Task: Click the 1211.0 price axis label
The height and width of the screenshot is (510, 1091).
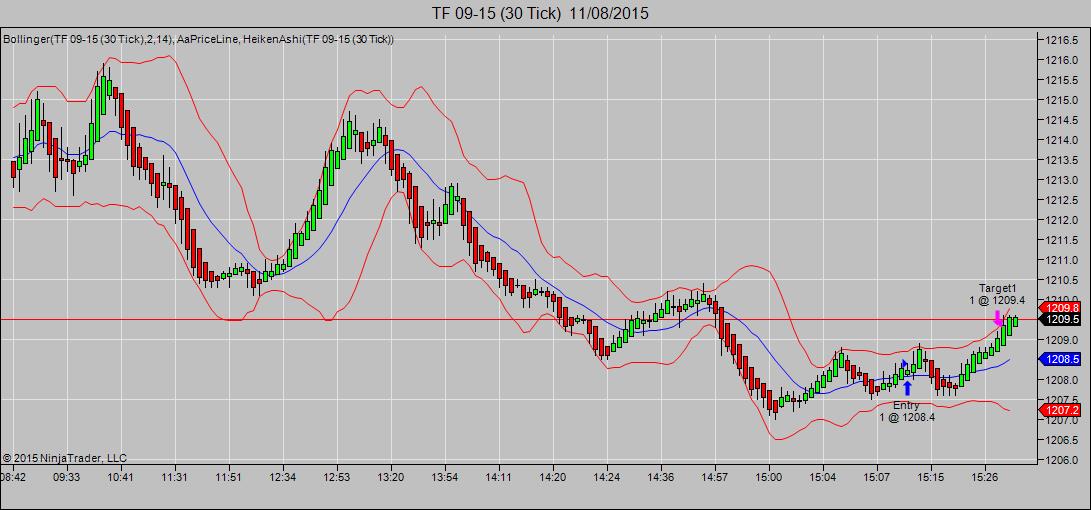Action: tap(1061, 260)
